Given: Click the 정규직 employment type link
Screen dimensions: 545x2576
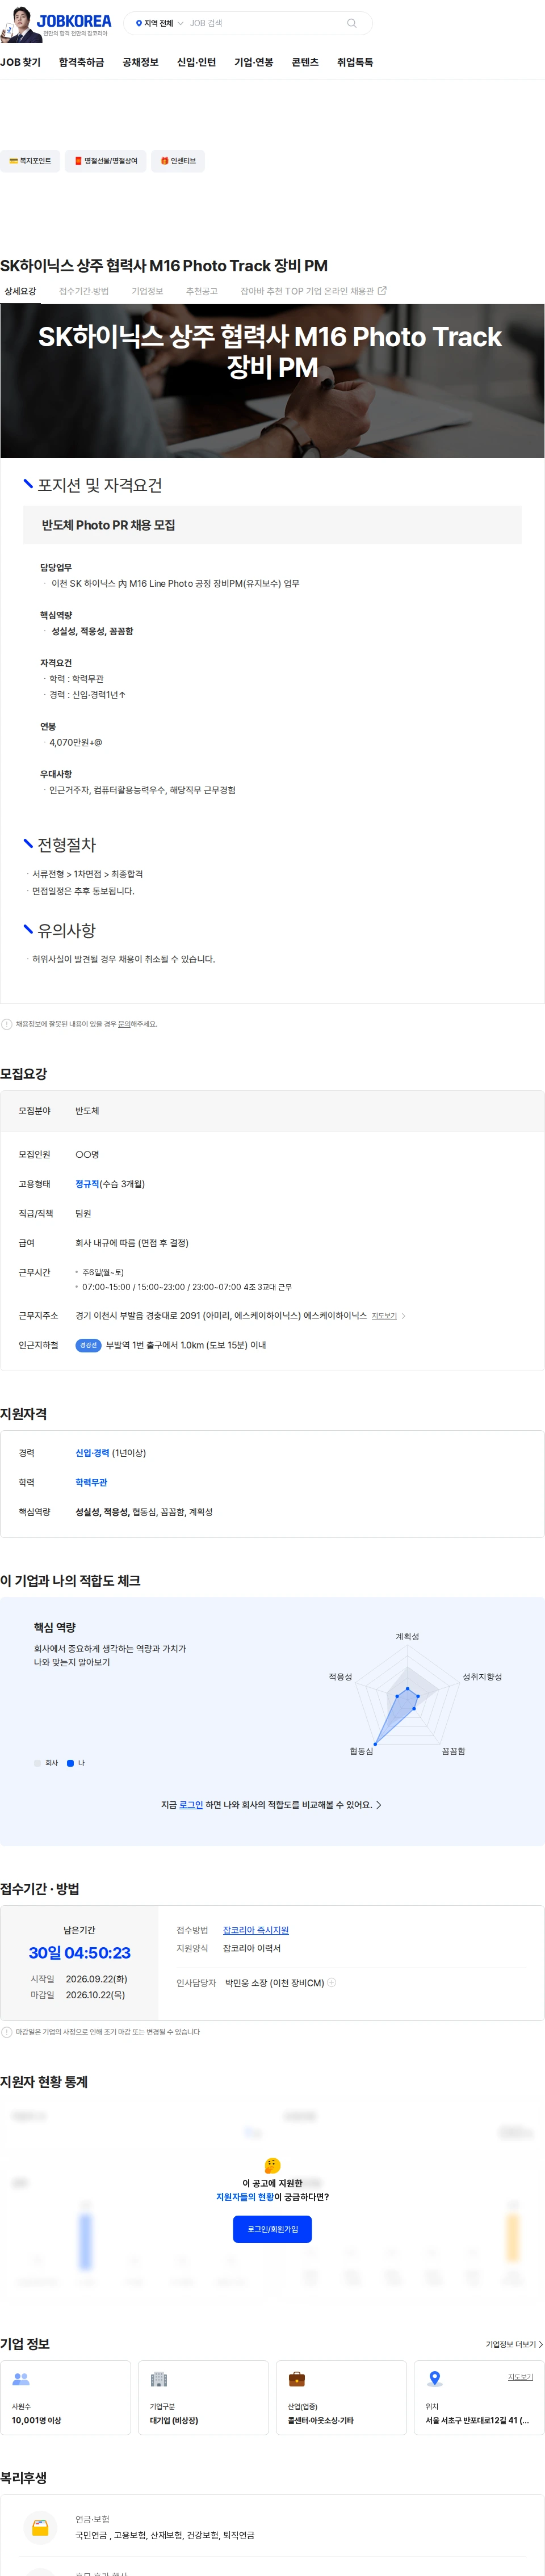Looking at the screenshot, I should click(x=88, y=1184).
